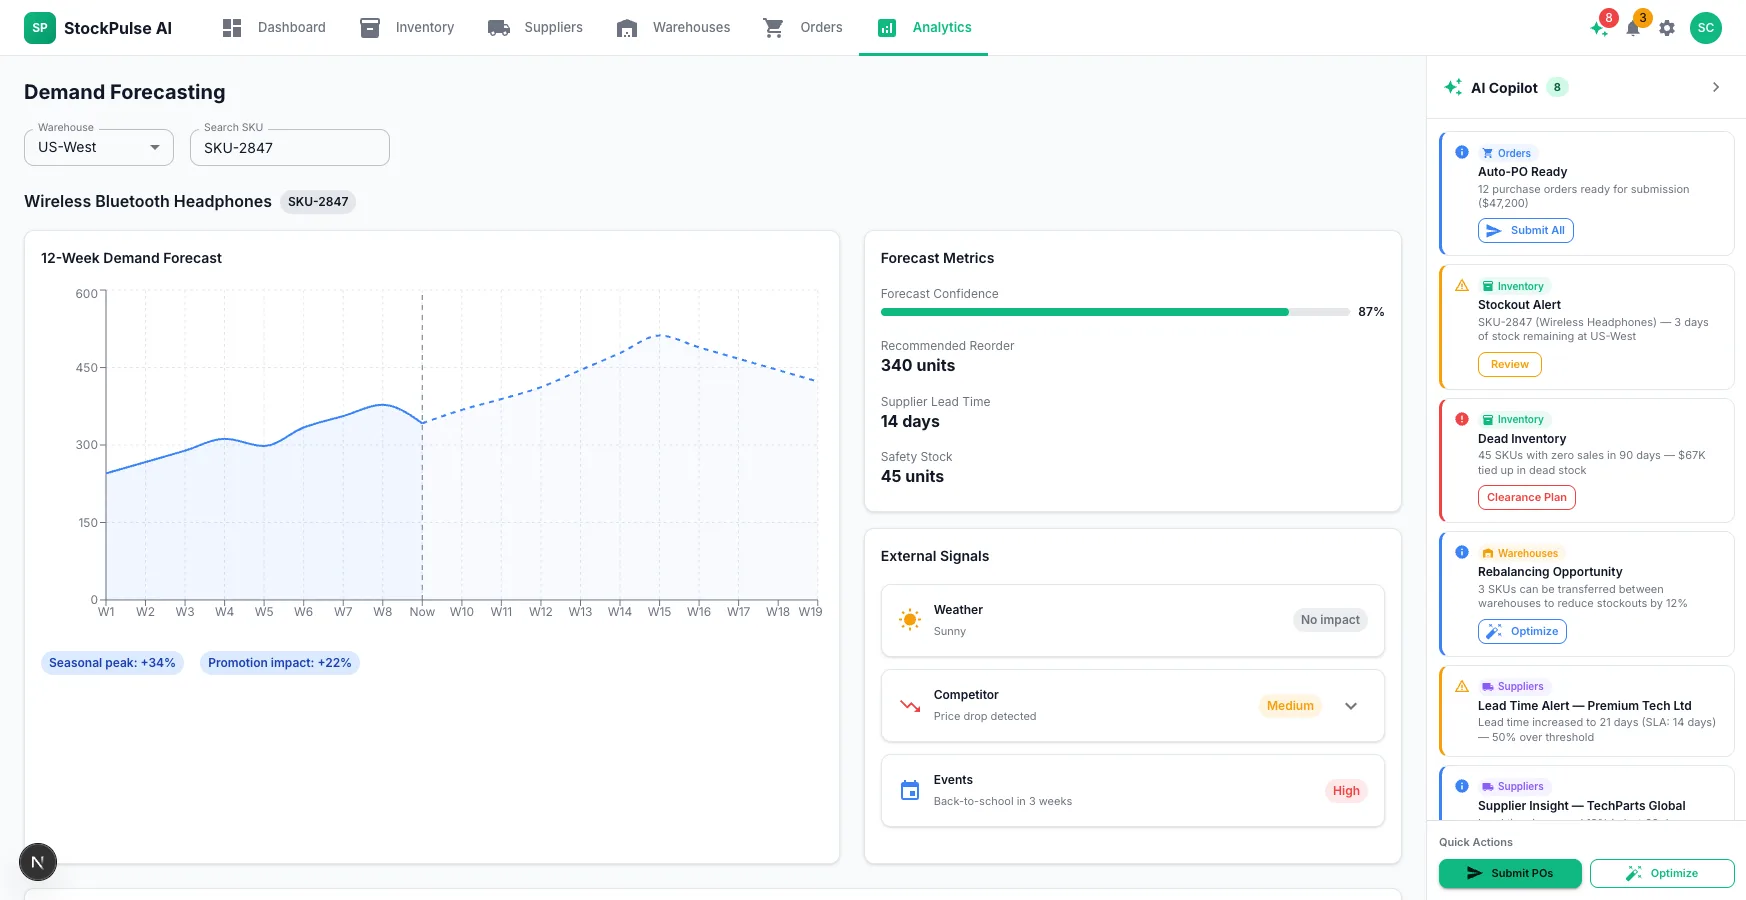1746x900 pixels.
Task: Click the Events calendar icon
Action: (x=910, y=790)
